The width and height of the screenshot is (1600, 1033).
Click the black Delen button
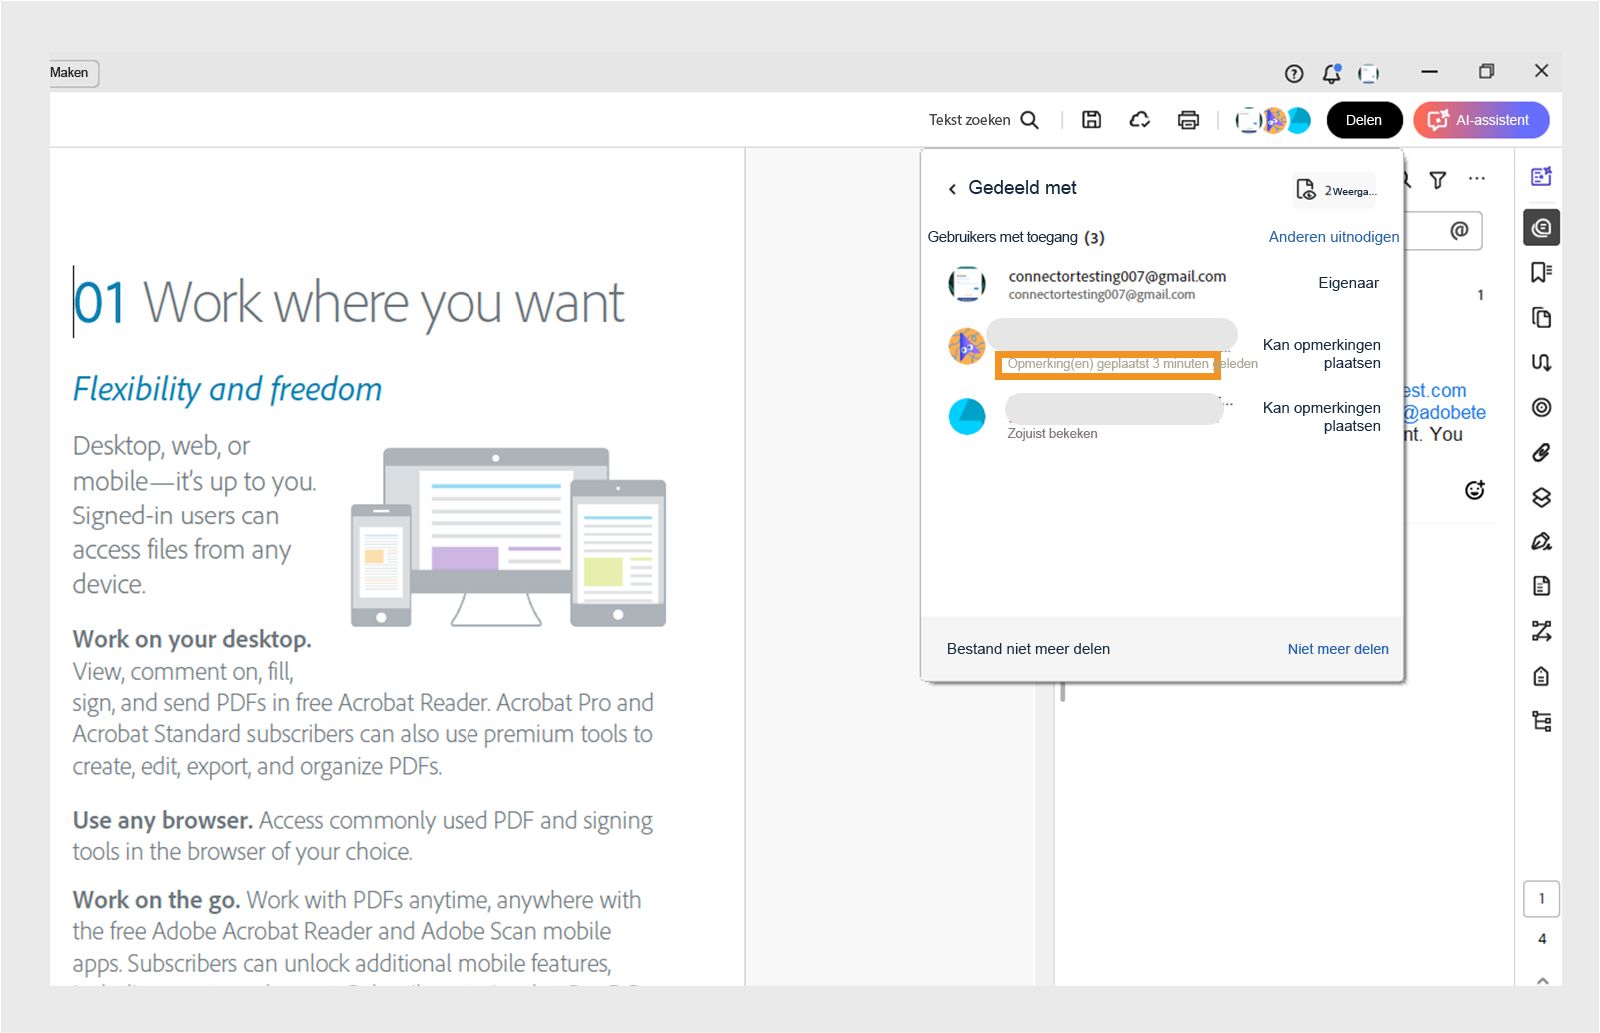pyautogui.click(x=1364, y=120)
